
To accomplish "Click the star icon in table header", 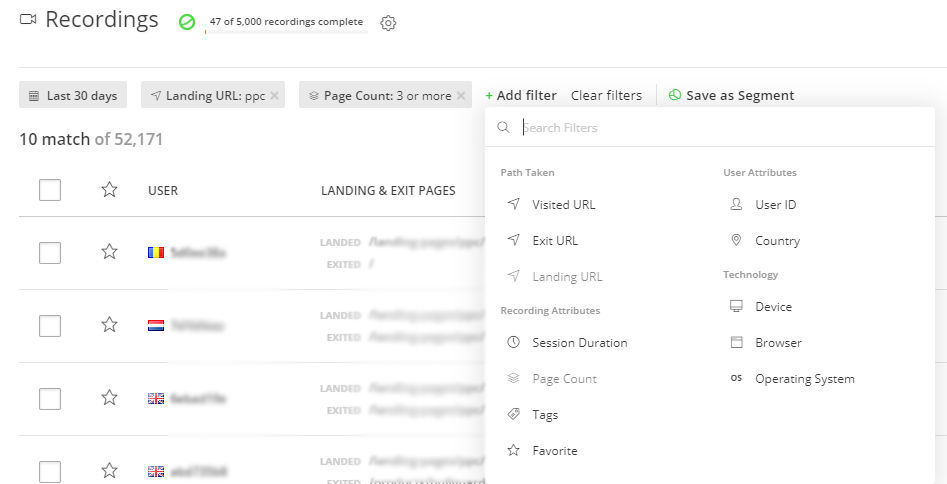I will (109, 190).
